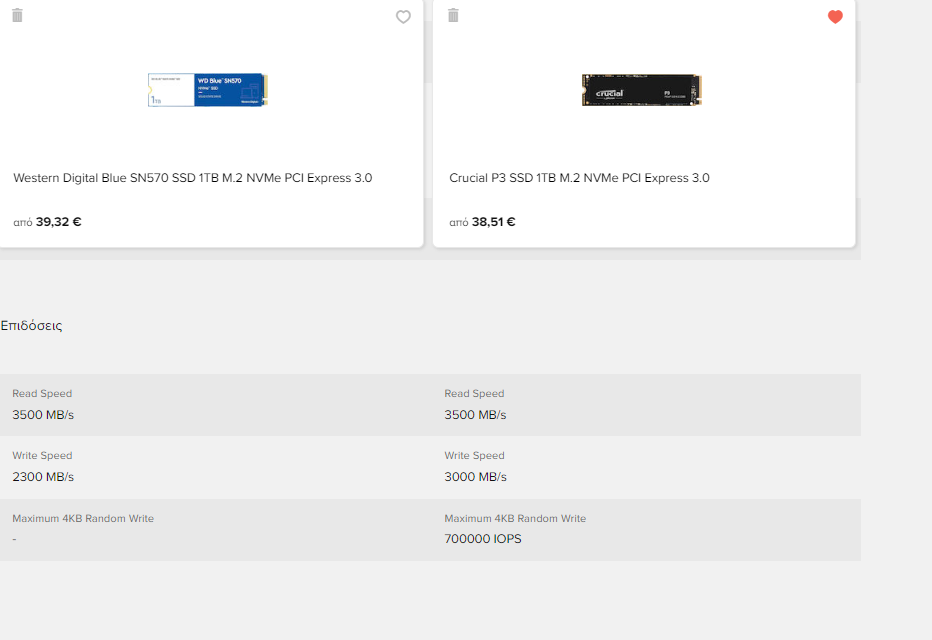Remove the Crucial P3 SSD with trash icon
The height and width of the screenshot is (640, 932).
tap(454, 15)
